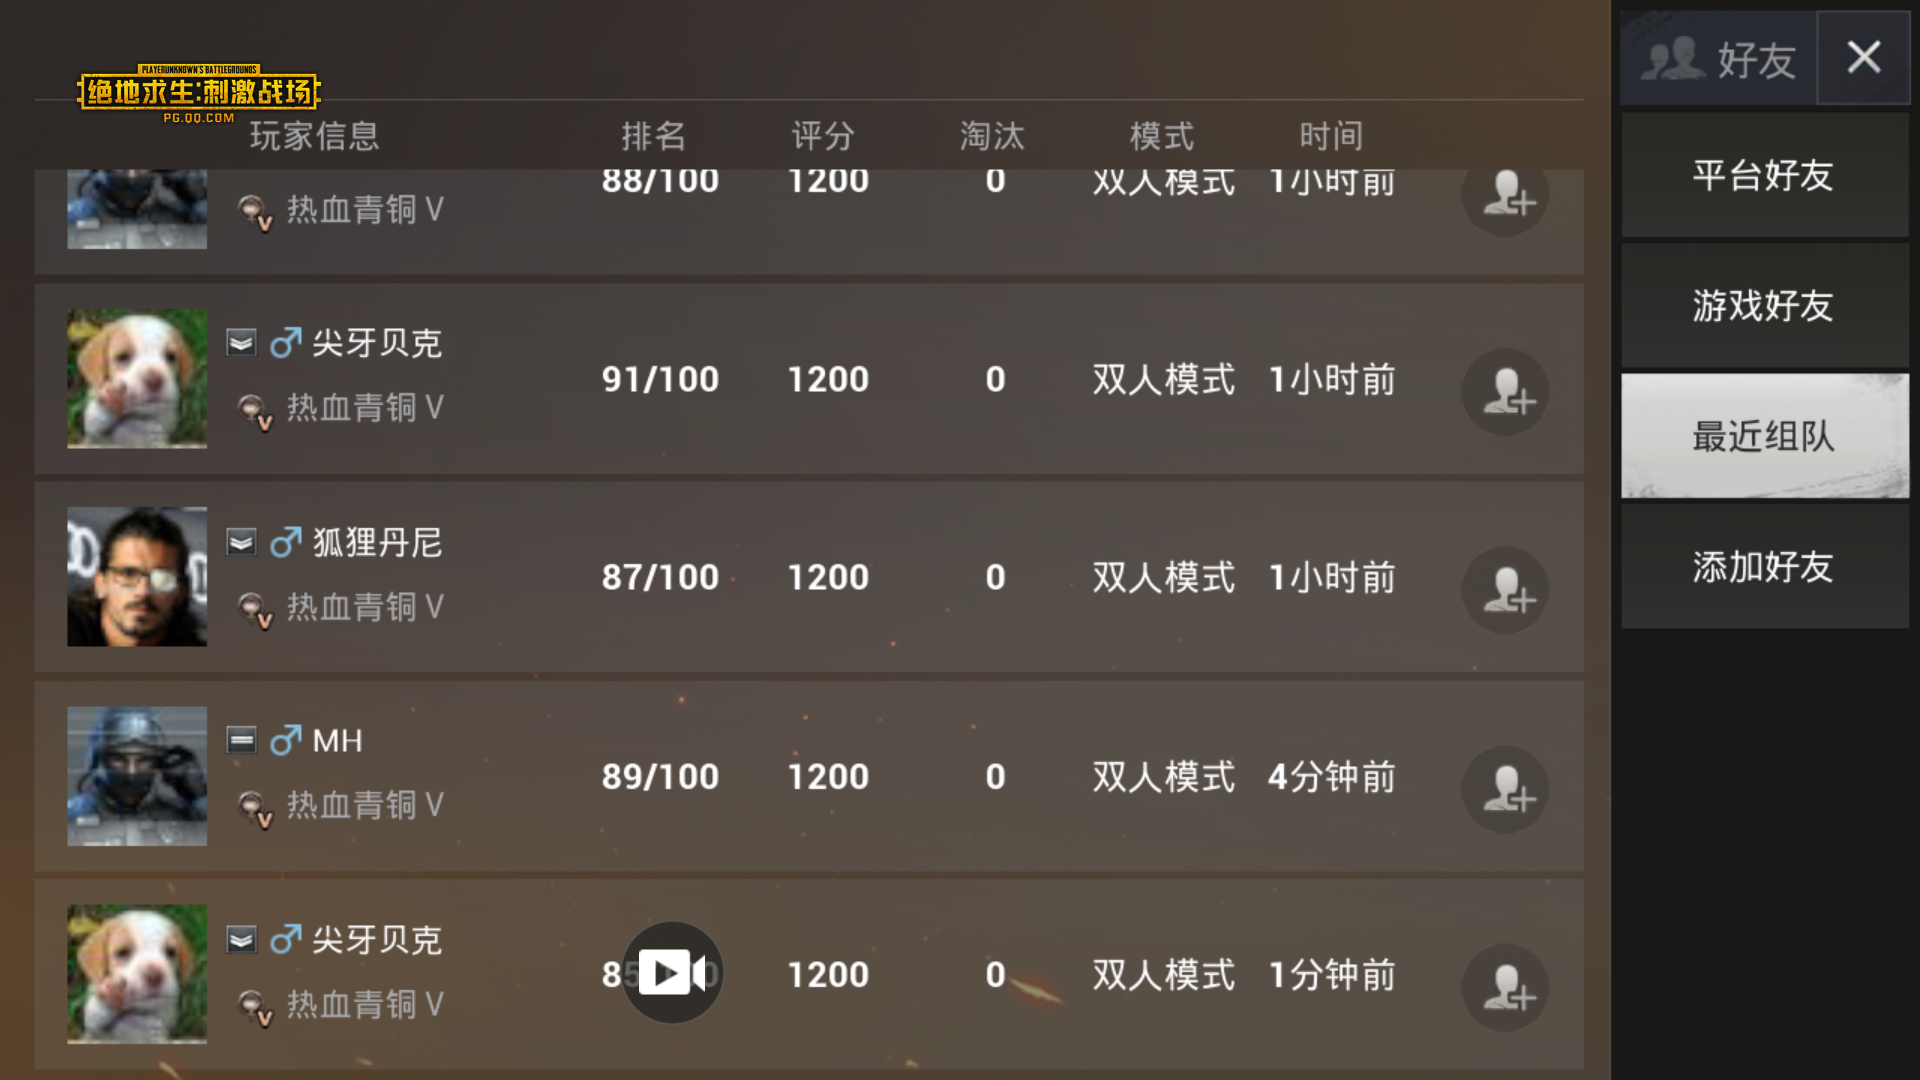Viewport: 1920px width, 1080px height.
Task: Open the 添加好友 tab
Action: 1765,567
